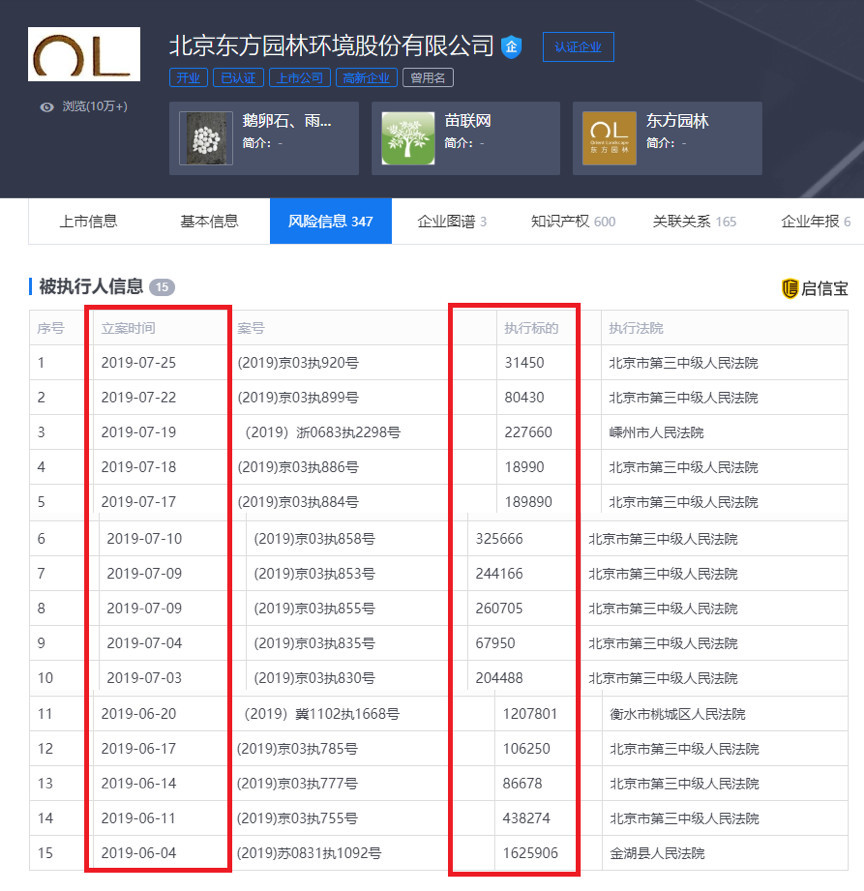Click the filing date 2019-07-25
864x891 pixels.
(x=139, y=363)
